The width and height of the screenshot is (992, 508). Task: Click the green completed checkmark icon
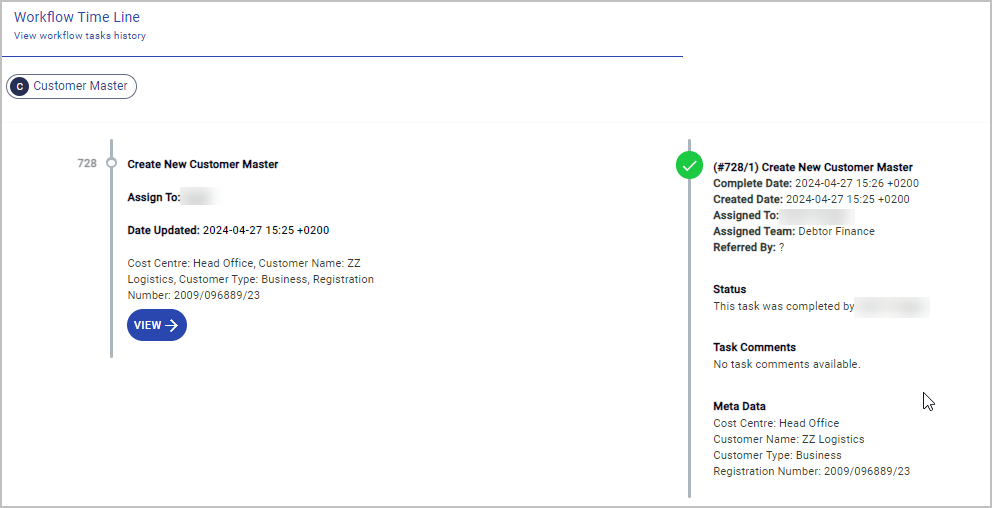click(x=689, y=165)
